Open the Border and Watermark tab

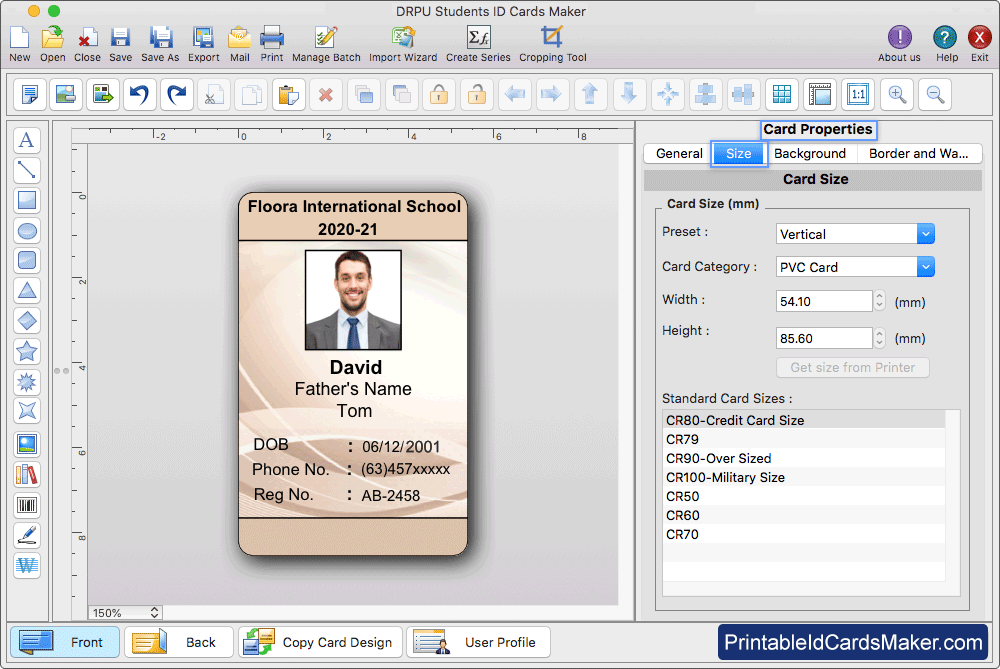918,154
